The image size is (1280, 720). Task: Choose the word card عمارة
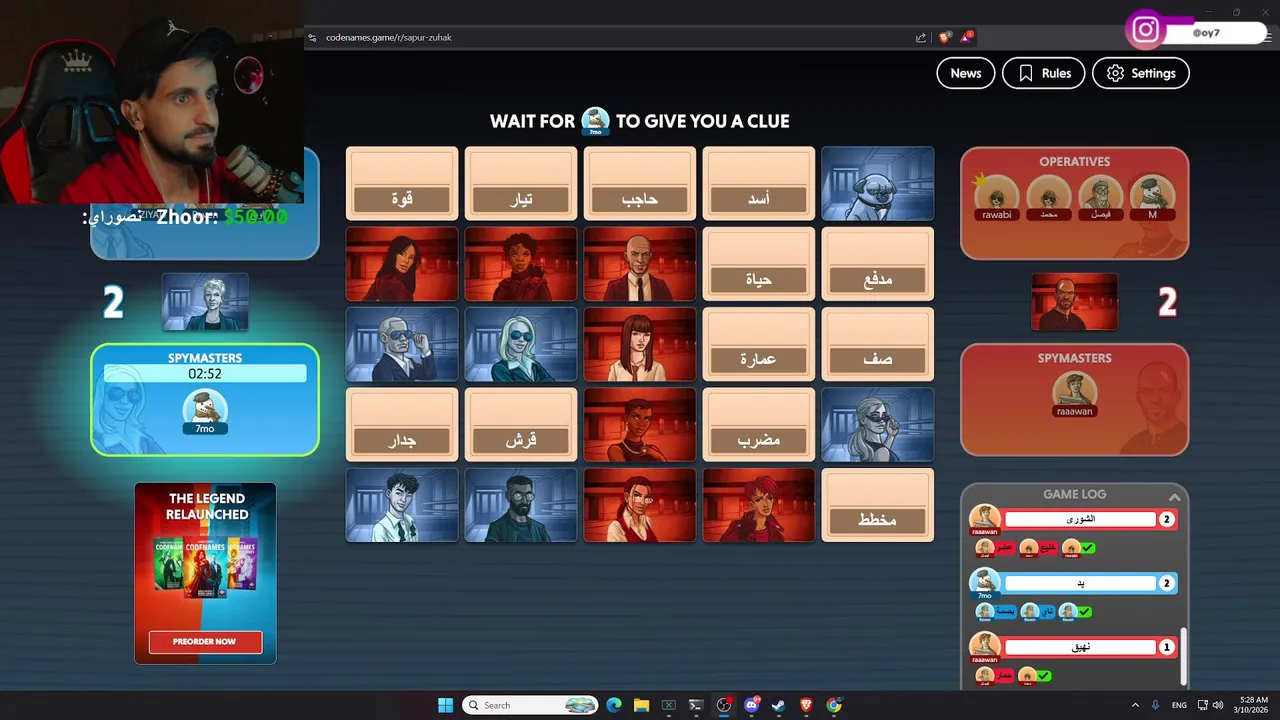[x=759, y=344]
